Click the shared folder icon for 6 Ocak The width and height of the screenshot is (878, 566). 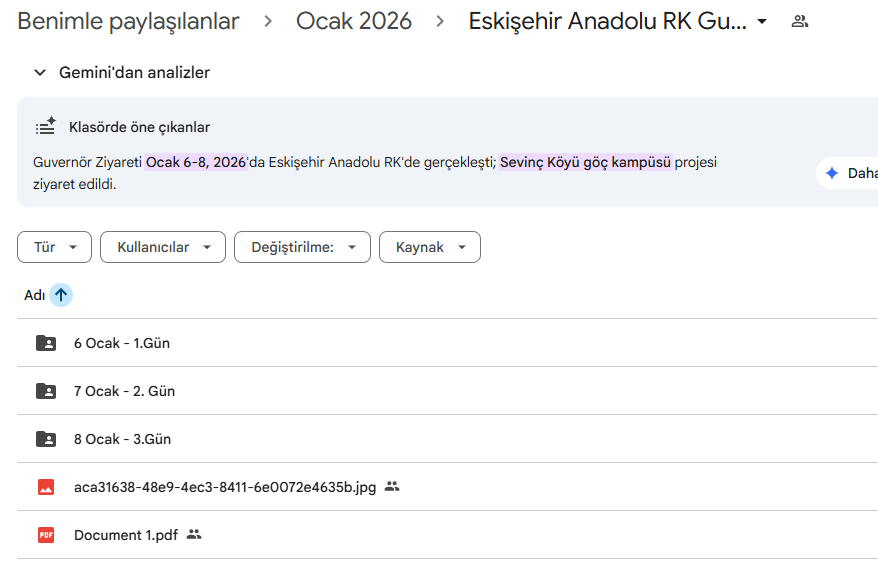(46, 343)
